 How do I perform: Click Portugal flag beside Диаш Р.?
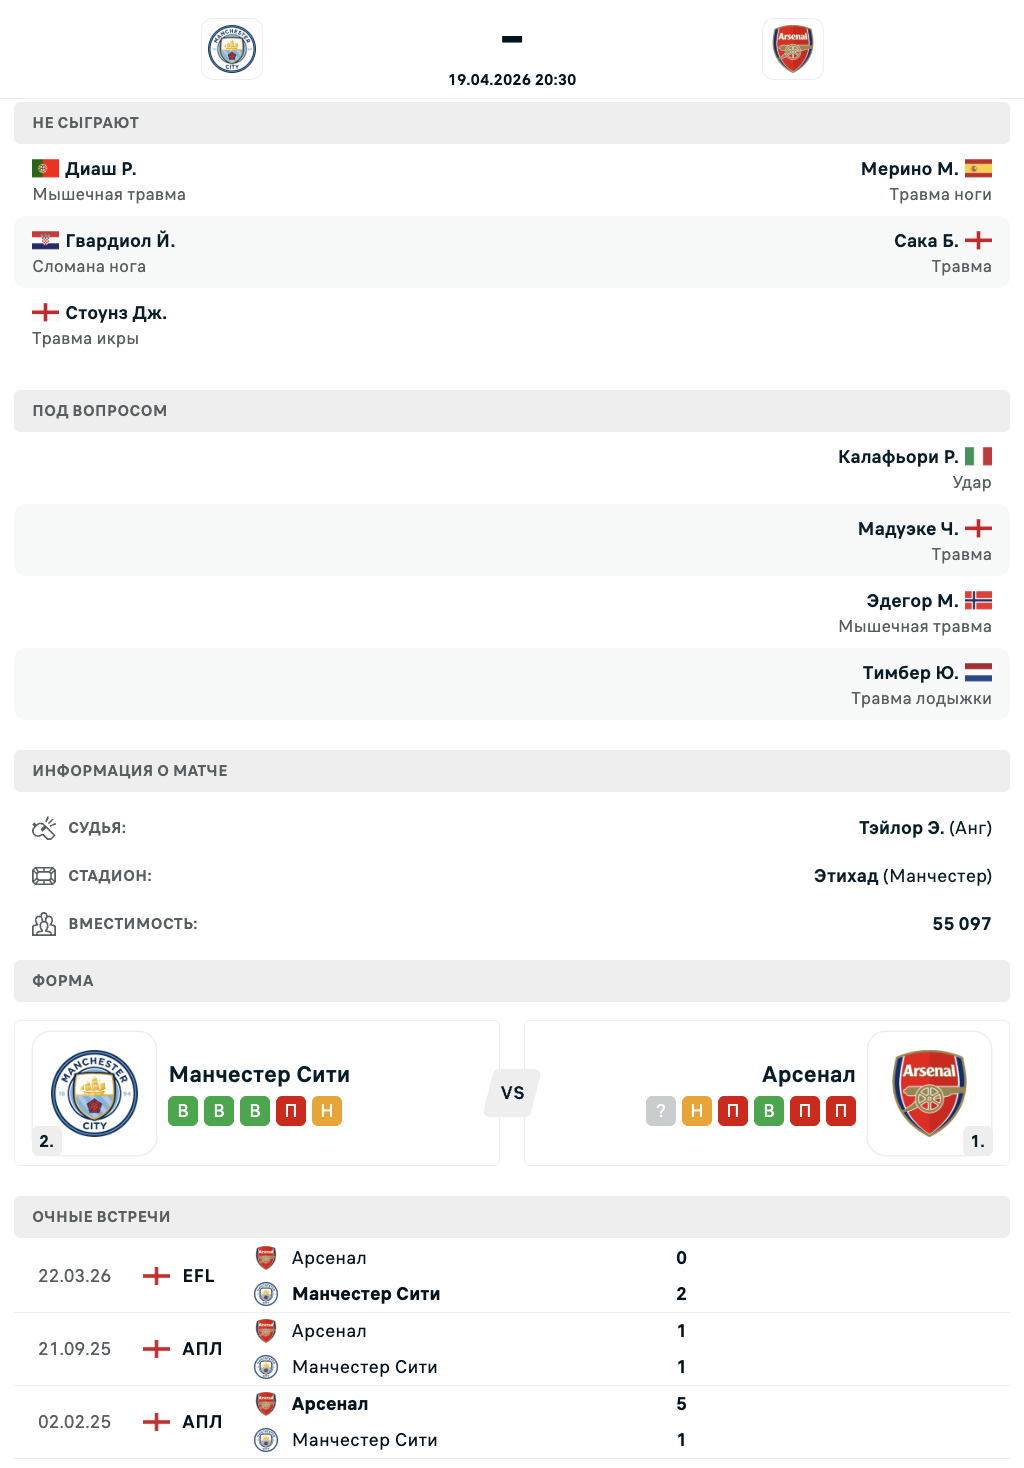tap(45, 169)
